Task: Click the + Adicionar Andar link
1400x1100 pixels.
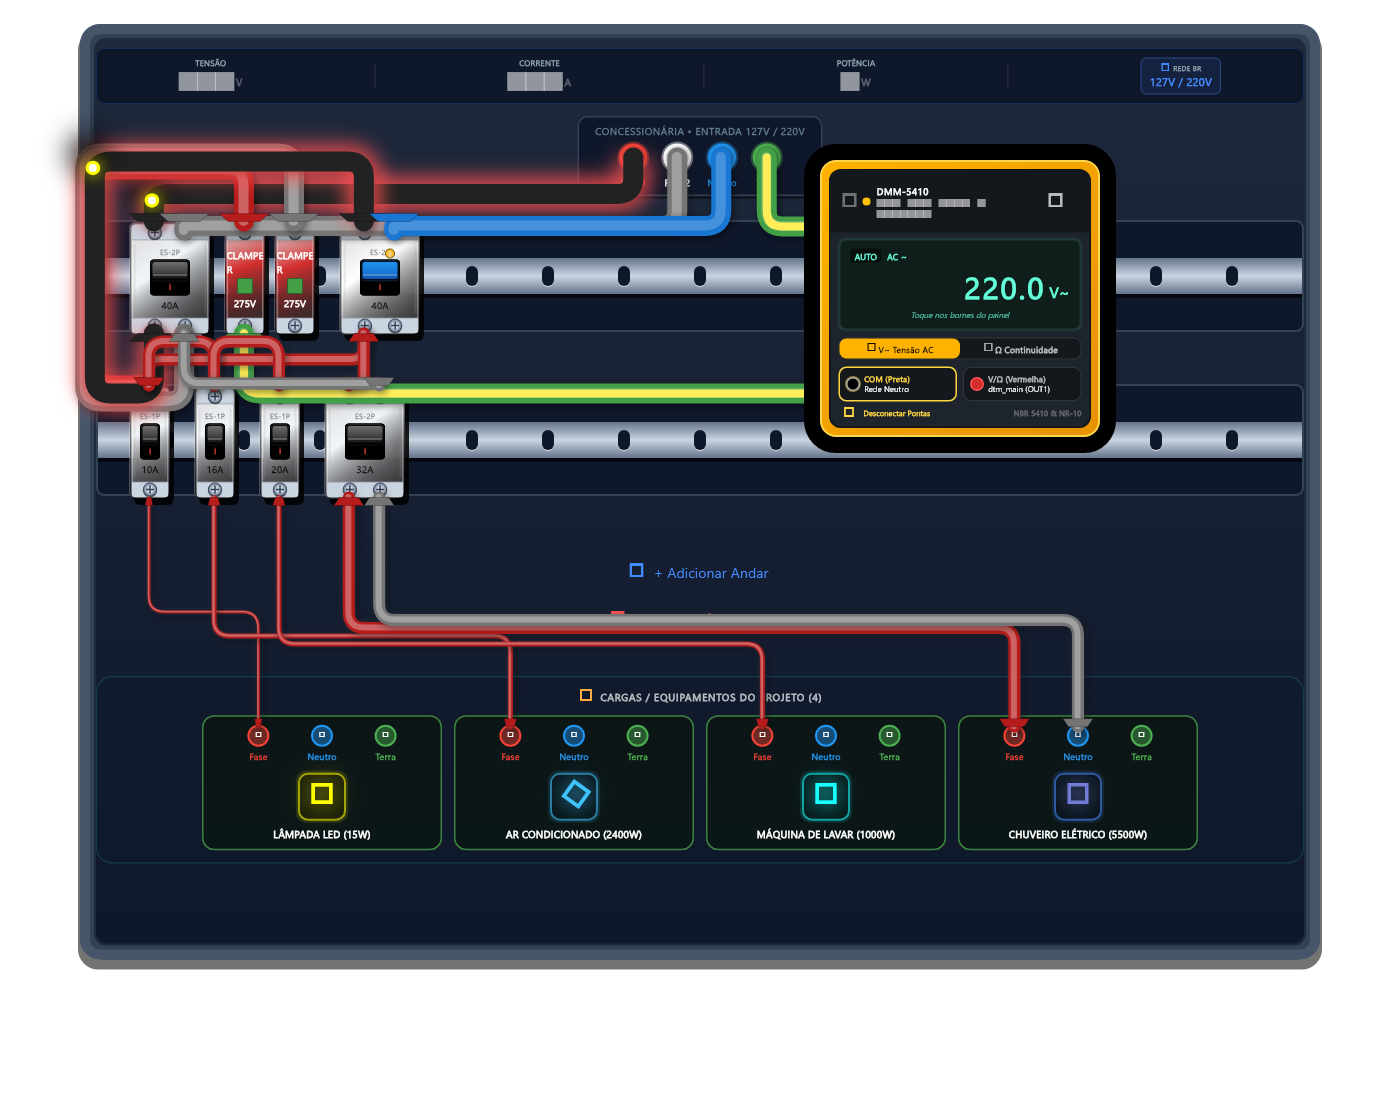Action: [x=699, y=573]
